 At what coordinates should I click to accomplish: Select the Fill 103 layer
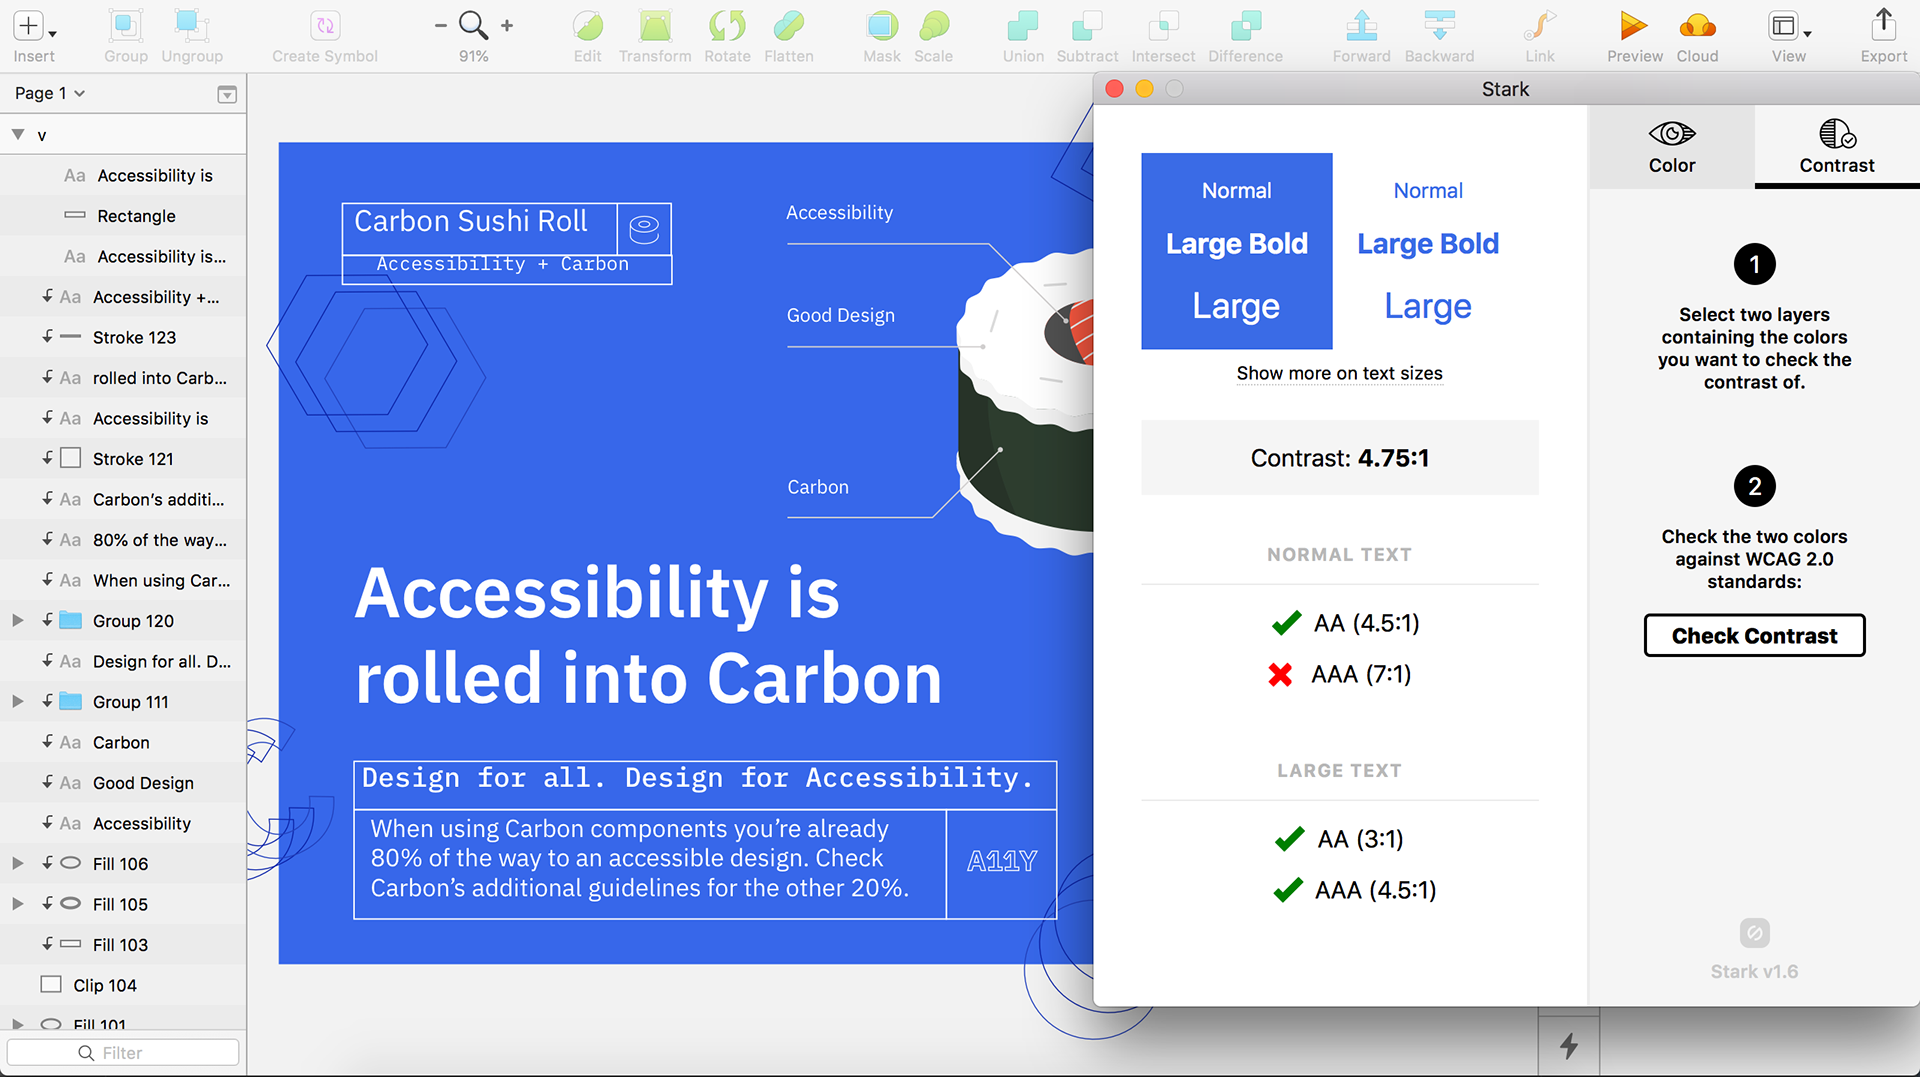(123, 944)
